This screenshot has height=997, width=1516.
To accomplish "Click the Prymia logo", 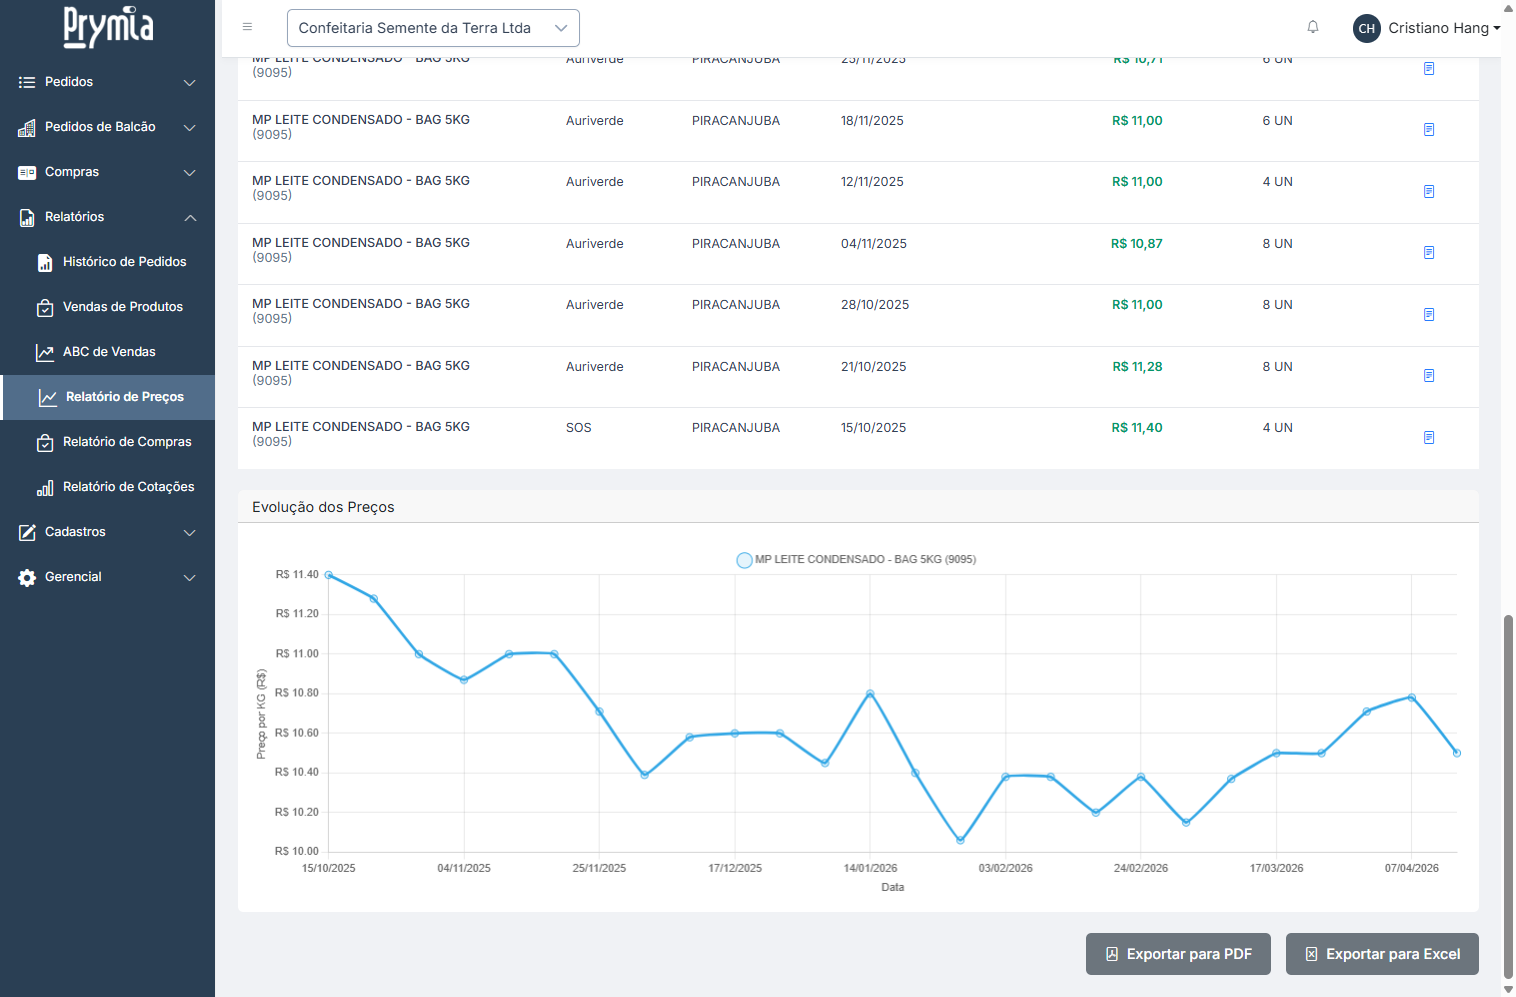I will pyautogui.click(x=108, y=27).
